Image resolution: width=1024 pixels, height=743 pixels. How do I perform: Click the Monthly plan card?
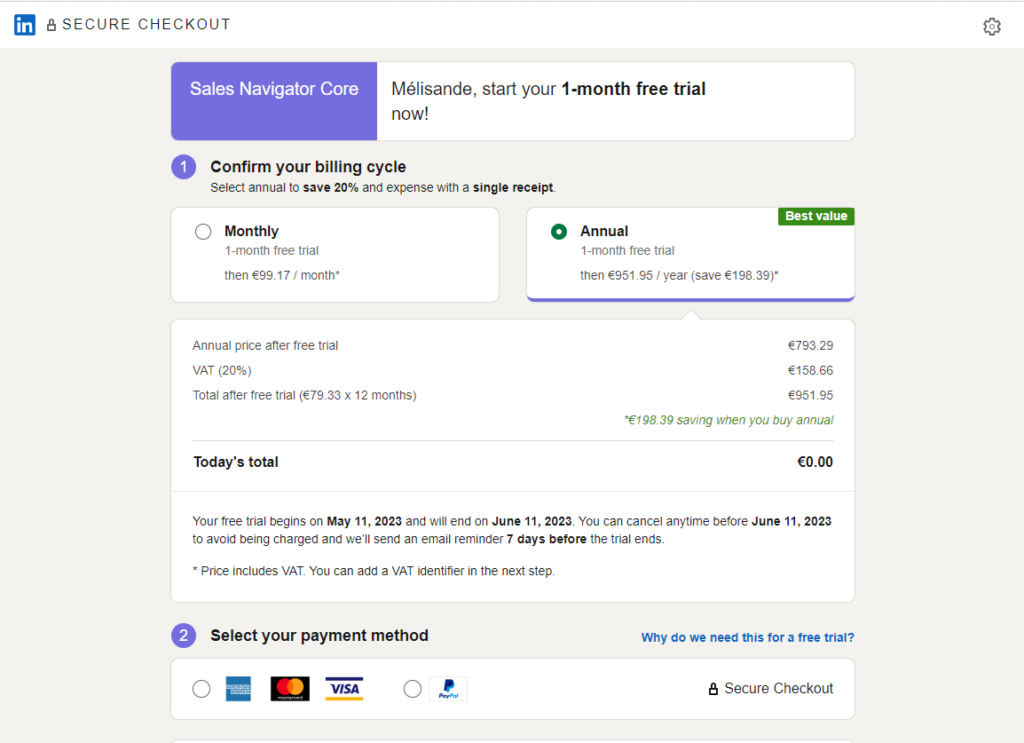(334, 254)
